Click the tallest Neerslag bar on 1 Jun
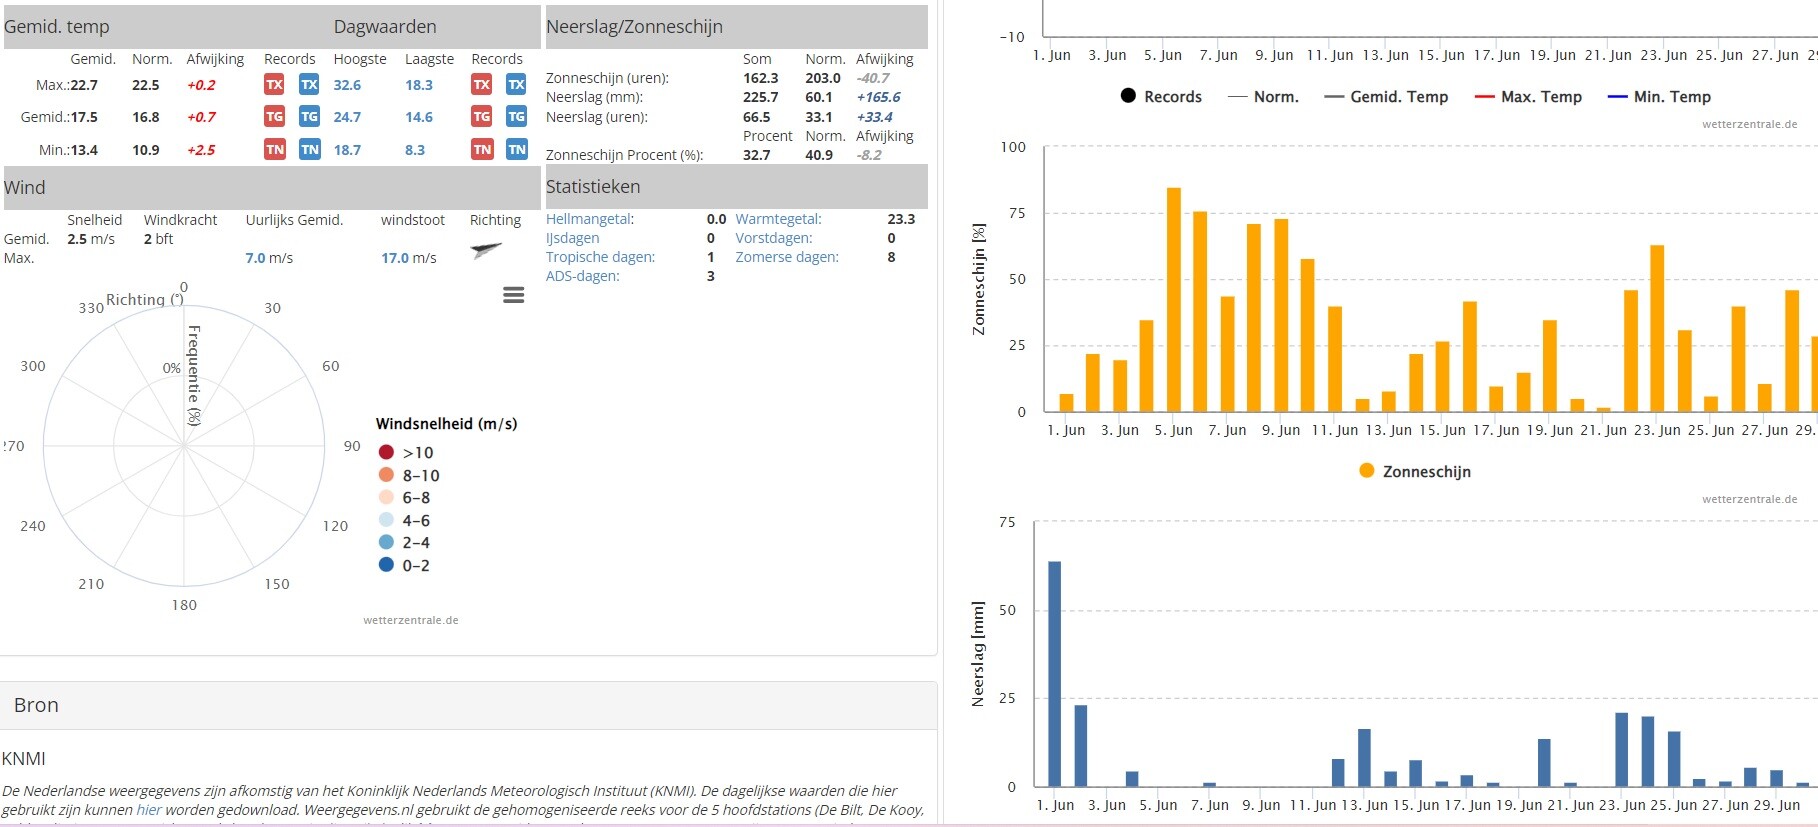 pyautogui.click(x=1054, y=673)
